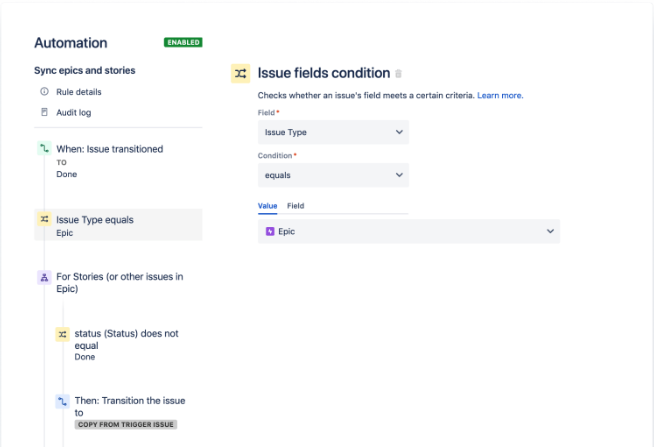654x447 pixels.
Task: Click the purple For Stories branch icon
Action: pos(44,277)
